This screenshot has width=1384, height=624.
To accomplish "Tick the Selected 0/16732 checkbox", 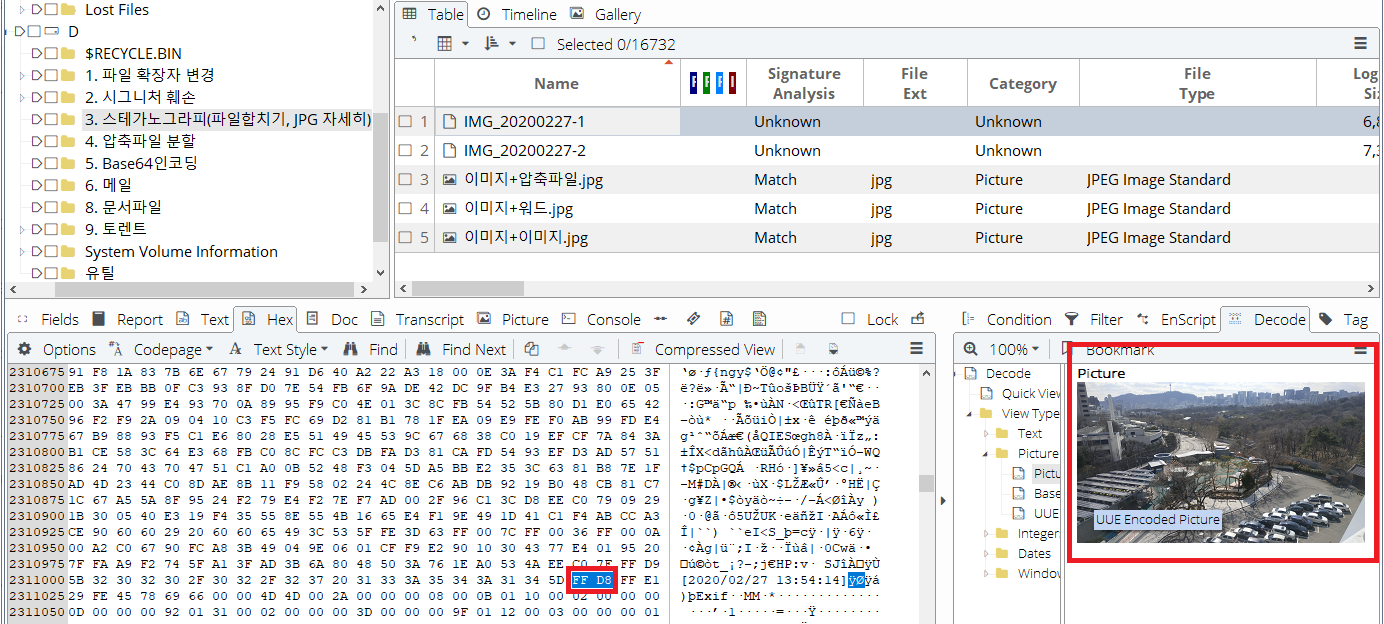I will 539,44.
